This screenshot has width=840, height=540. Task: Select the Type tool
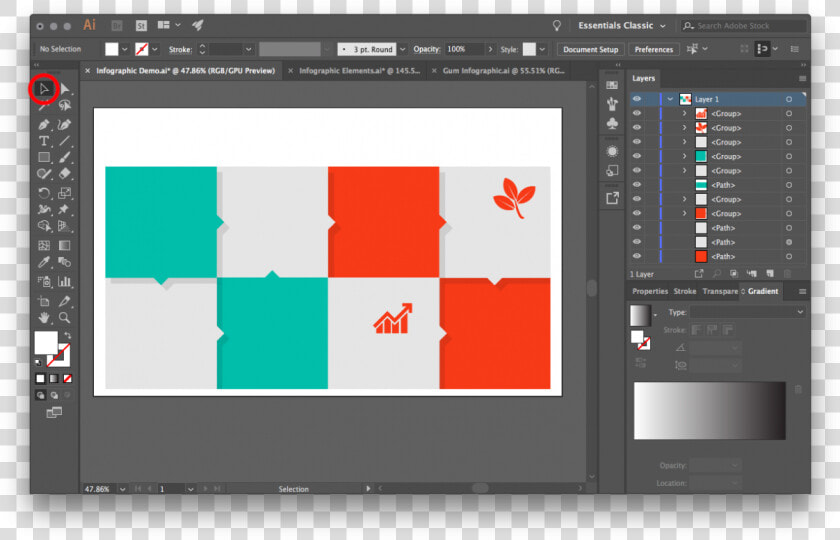click(x=44, y=141)
